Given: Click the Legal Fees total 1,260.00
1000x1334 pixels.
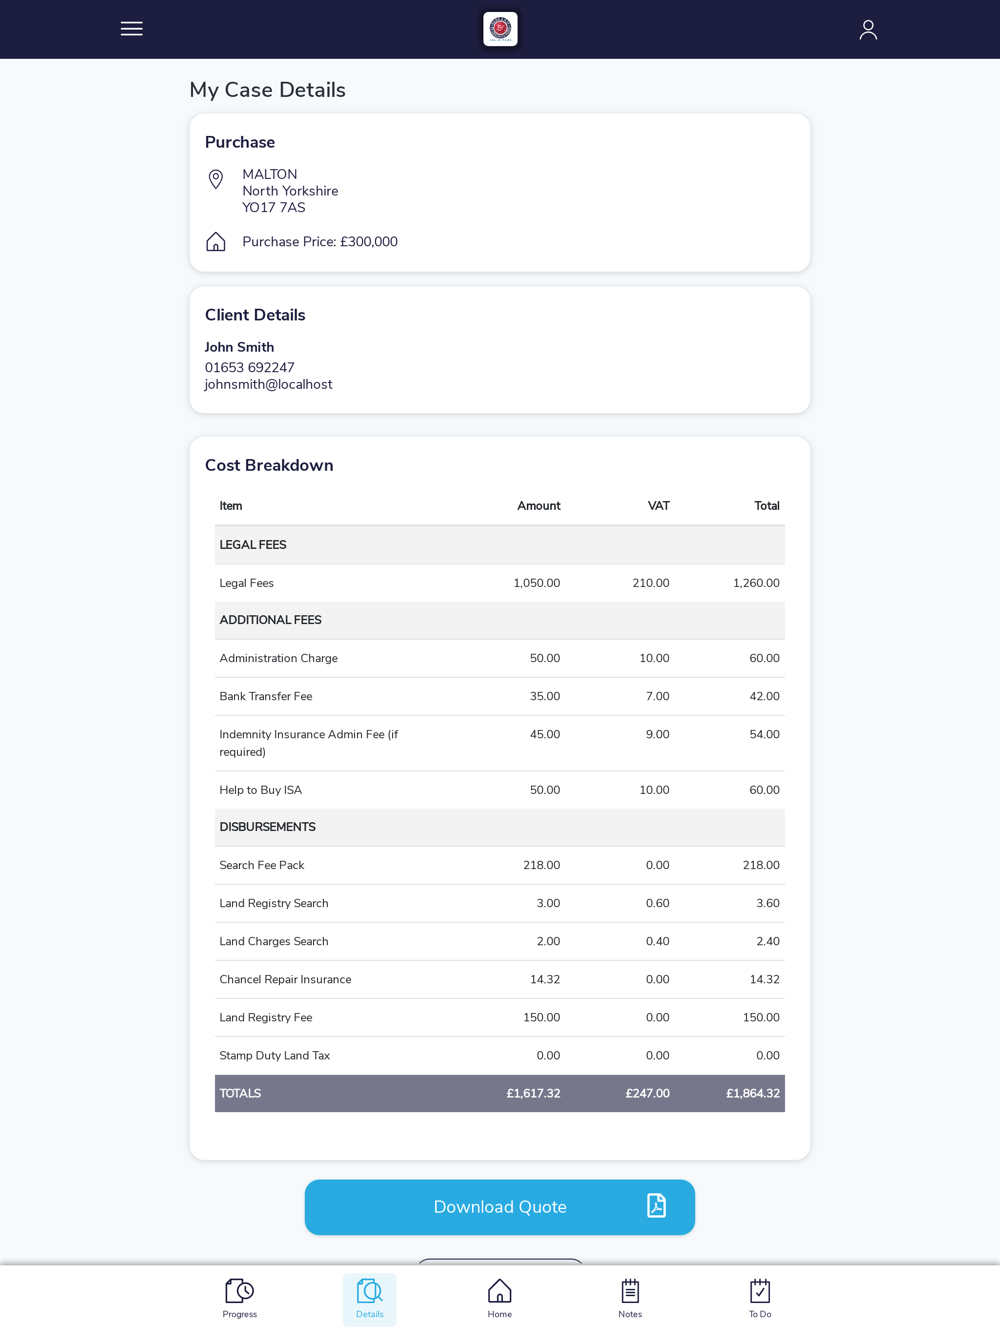Looking at the screenshot, I should pyautogui.click(x=756, y=583).
